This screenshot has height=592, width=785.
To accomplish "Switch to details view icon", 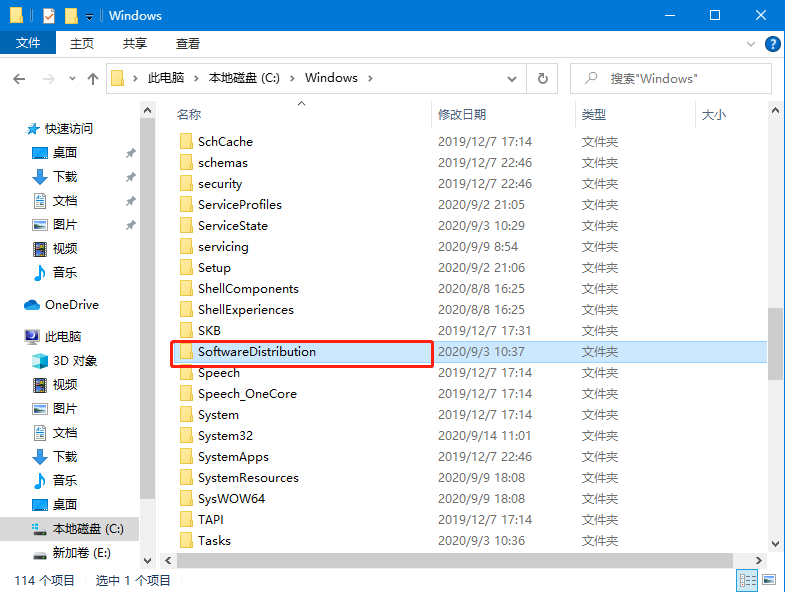I will pyautogui.click(x=747, y=580).
